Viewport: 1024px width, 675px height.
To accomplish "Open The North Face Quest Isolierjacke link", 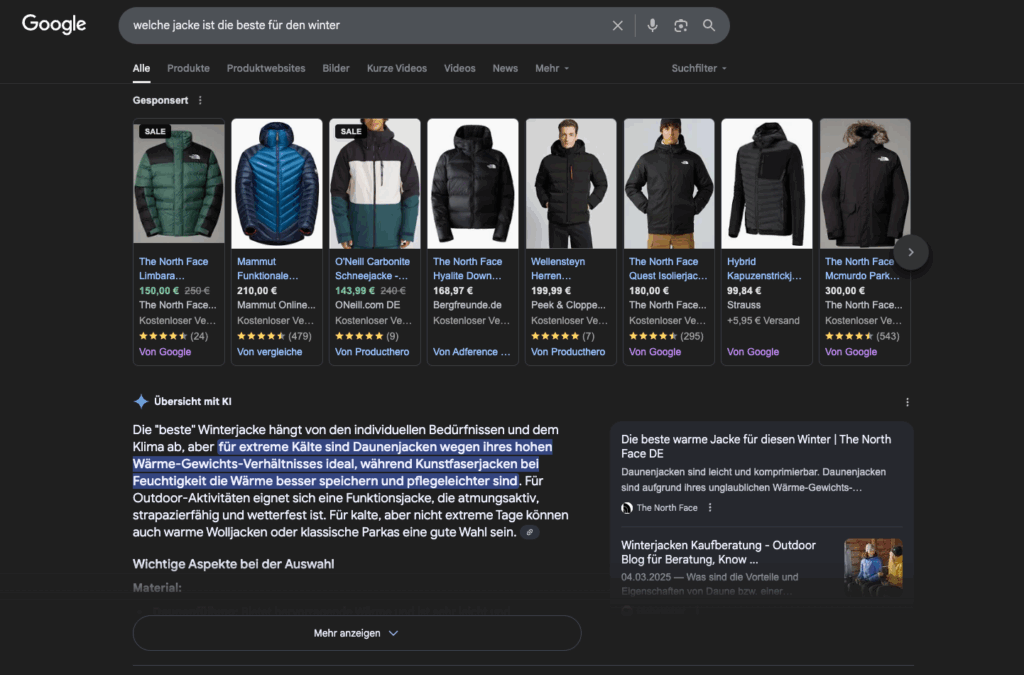I will tap(667, 268).
